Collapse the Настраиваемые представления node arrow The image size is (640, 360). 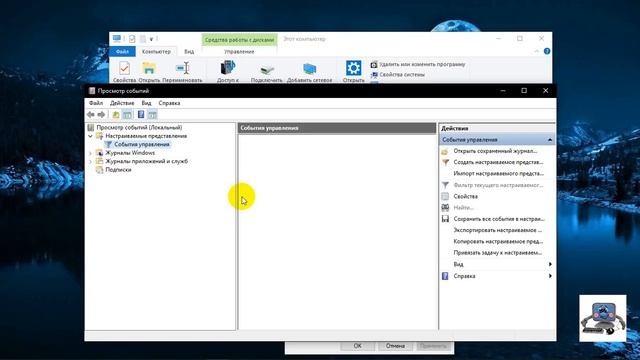pos(91,136)
